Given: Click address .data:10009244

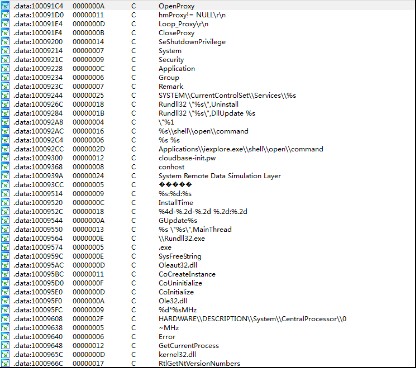Looking at the screenshot, I should [38, 95].
